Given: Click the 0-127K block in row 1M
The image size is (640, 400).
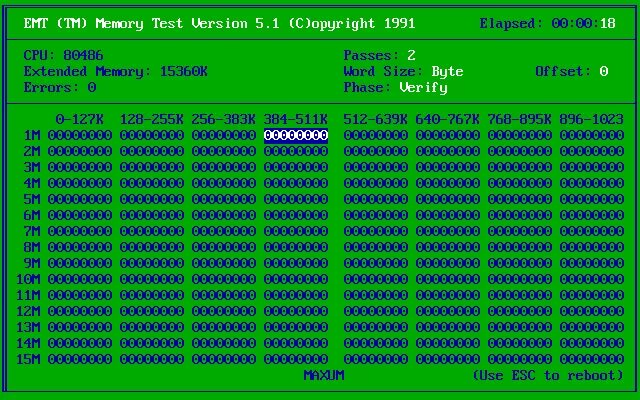Looking at the screenshot, I should pyautogui.click(x=80, y=135).
